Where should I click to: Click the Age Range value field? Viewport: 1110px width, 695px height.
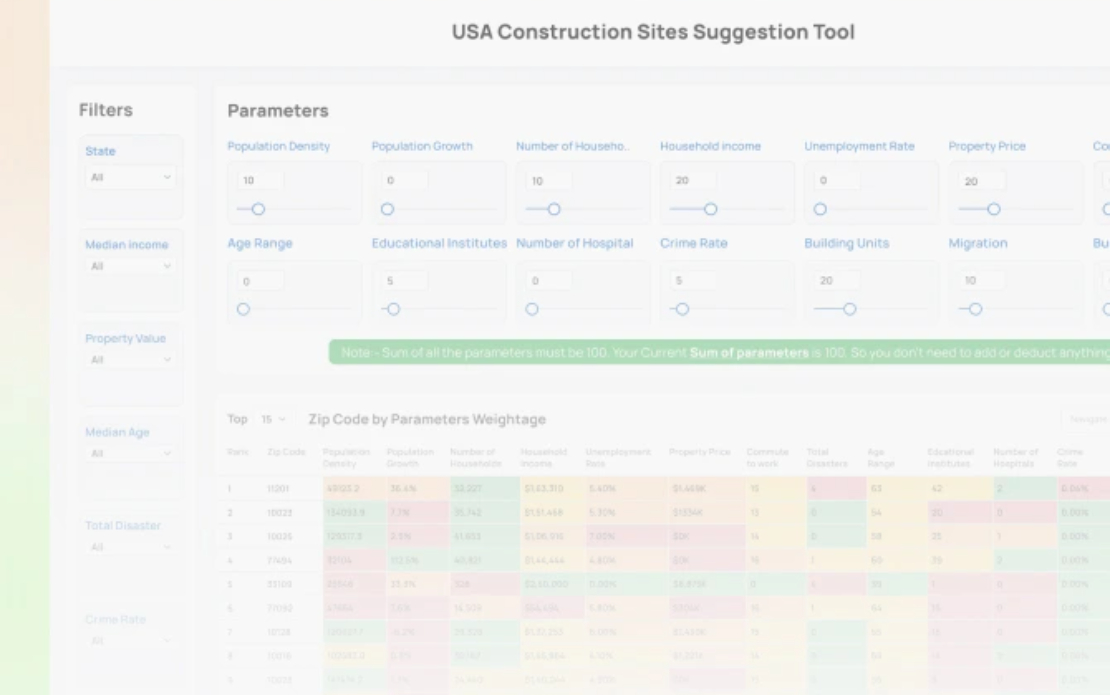[x=261, y=281]
